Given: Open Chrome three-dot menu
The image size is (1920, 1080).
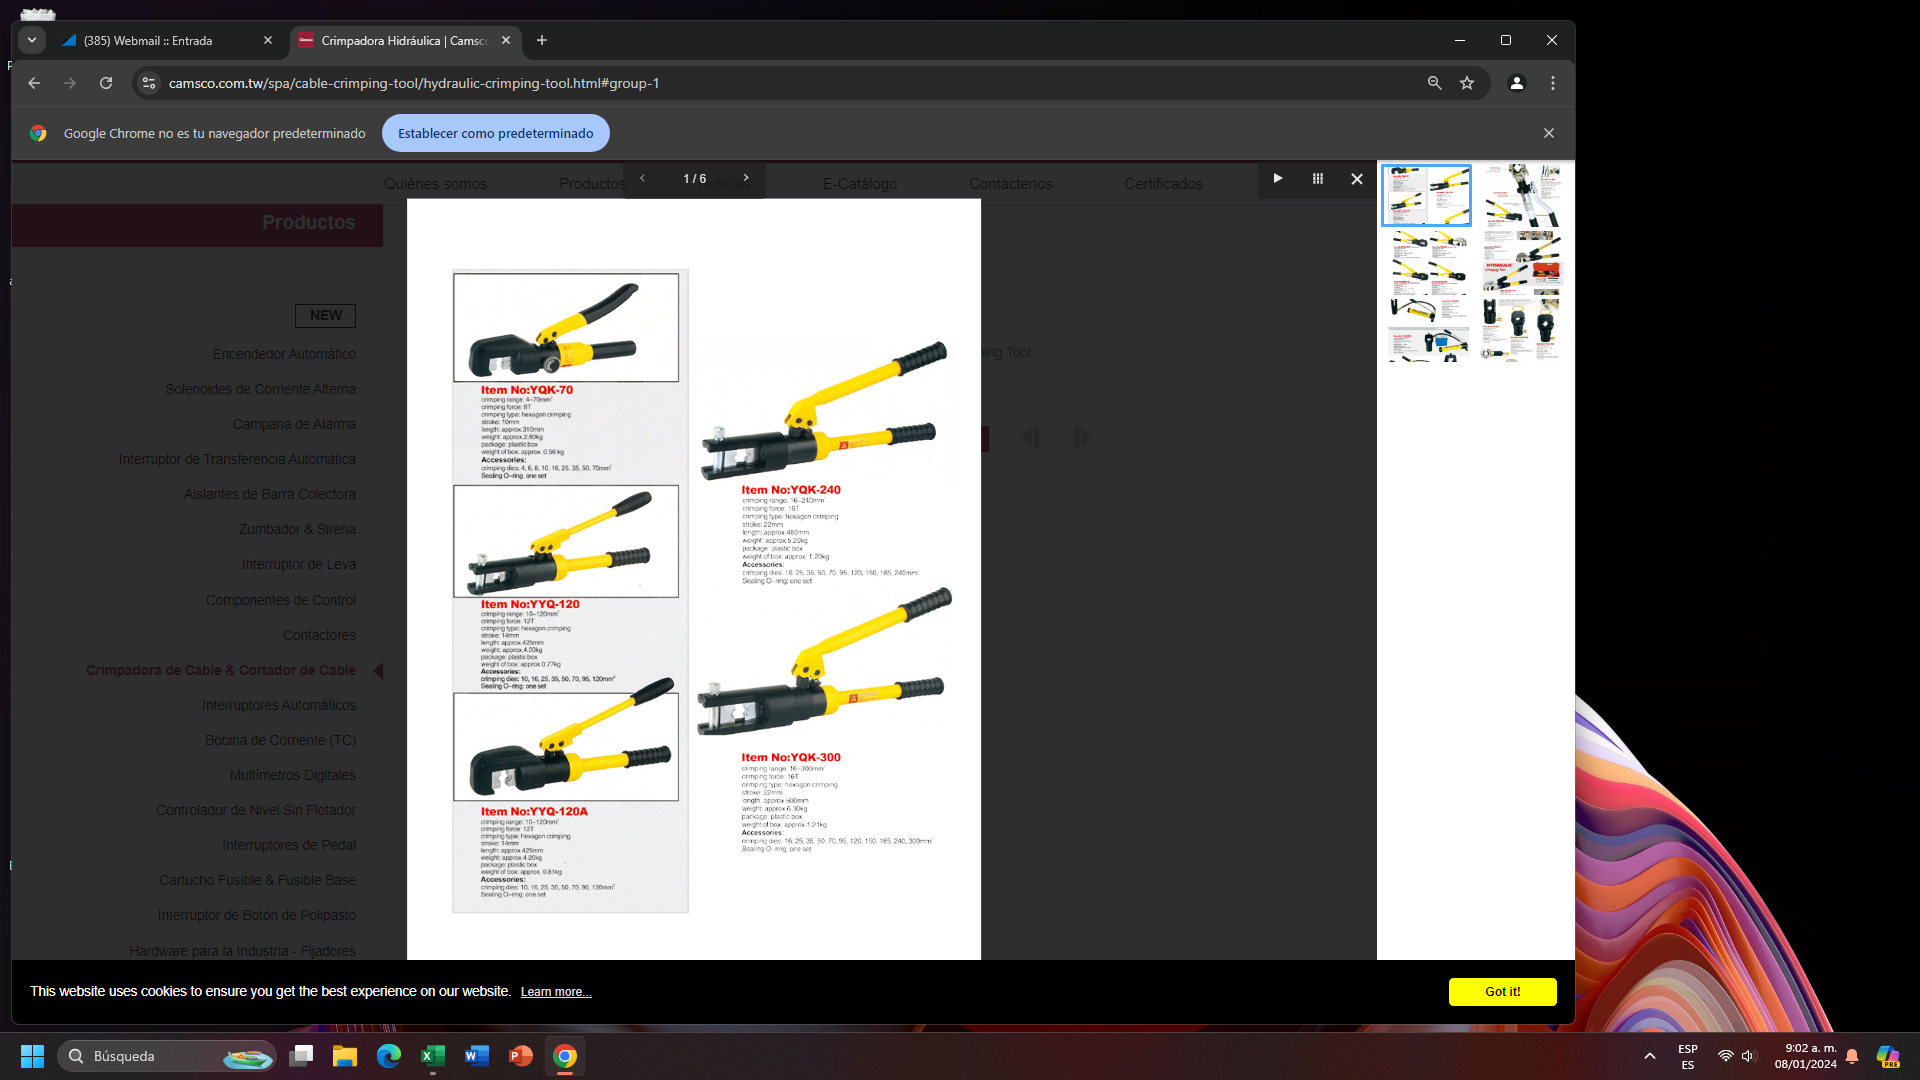Looking at the screenshot, I should point(1553,83).
